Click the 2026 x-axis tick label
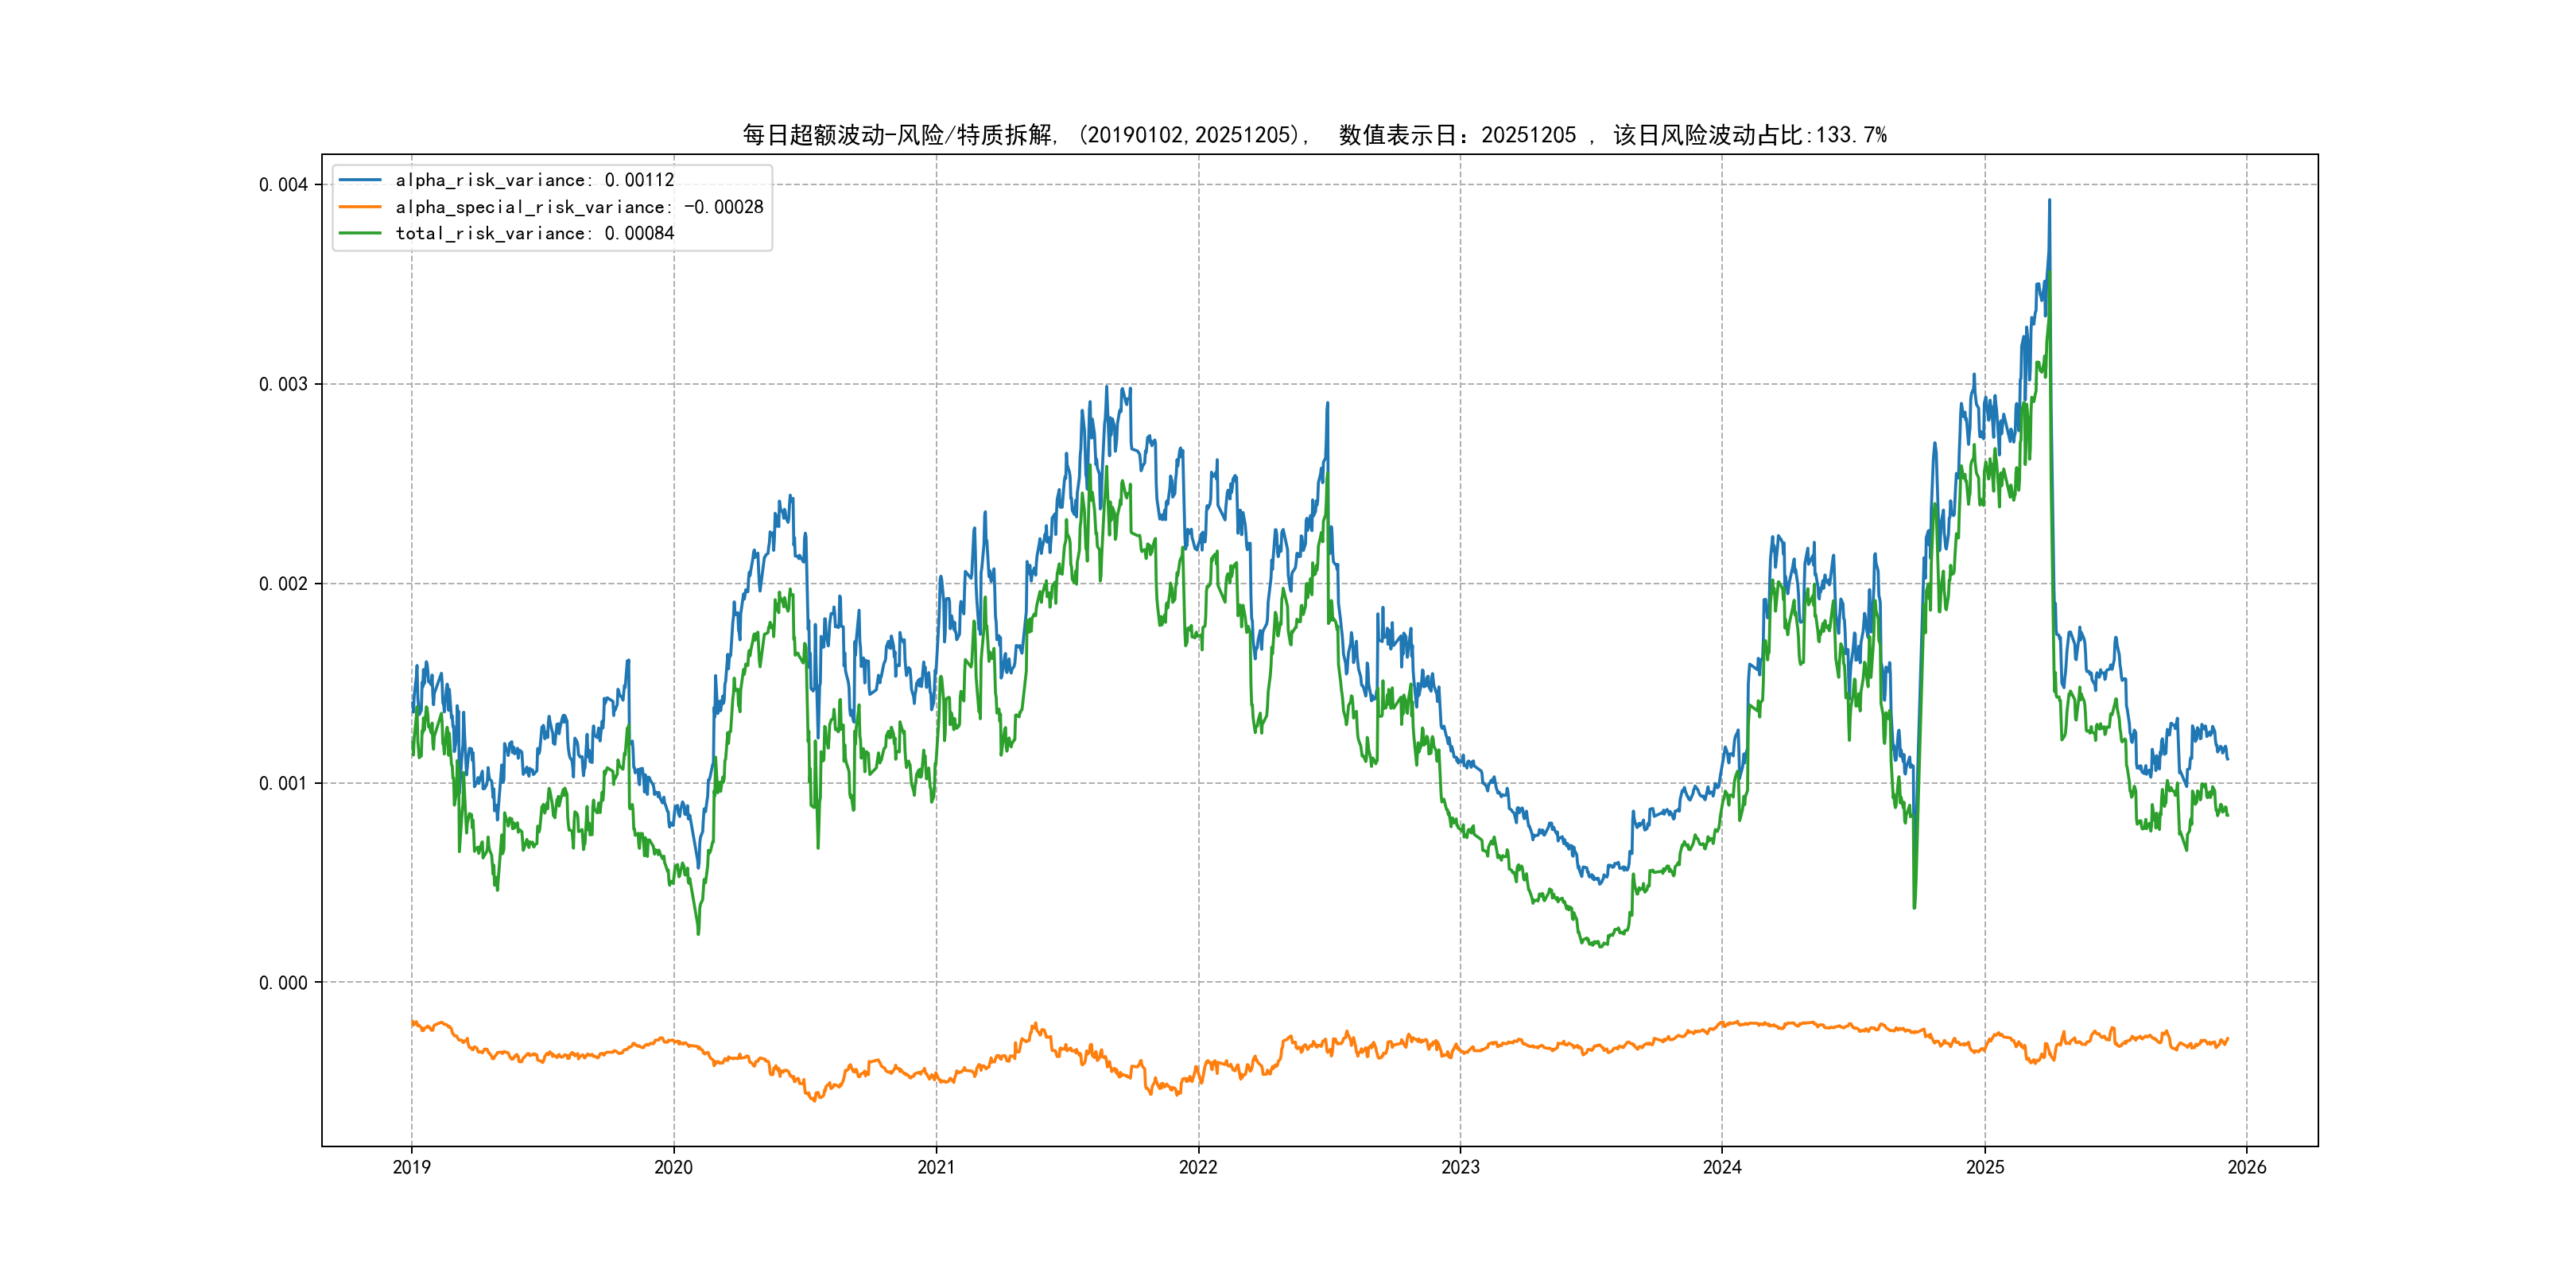The height and width of the screenshot is (1288, 2576). pyautogui.click(x=2247, y=1167)
